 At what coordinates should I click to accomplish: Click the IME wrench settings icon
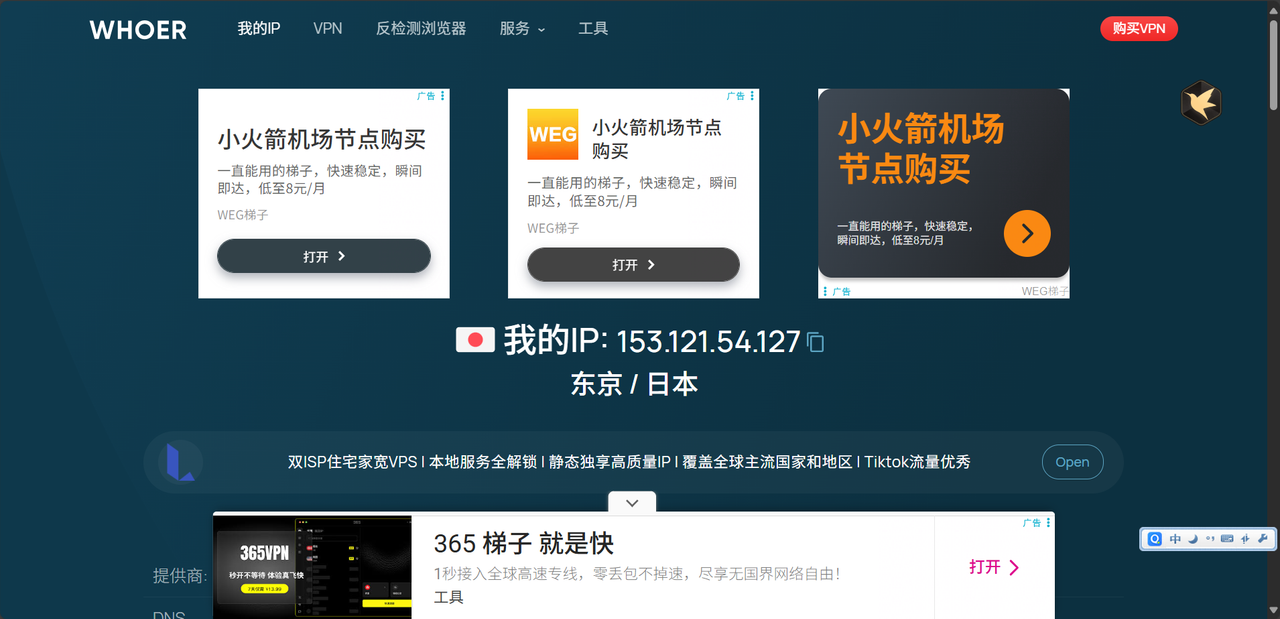(x=1262, y=539)
